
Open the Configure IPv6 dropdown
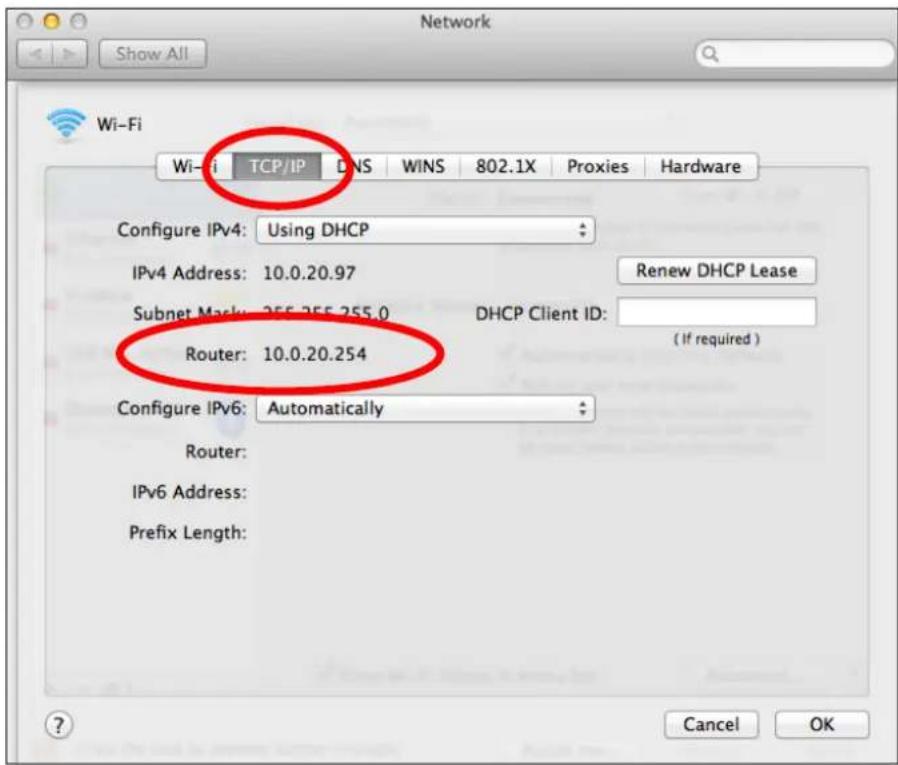click(x=425, y=408)
